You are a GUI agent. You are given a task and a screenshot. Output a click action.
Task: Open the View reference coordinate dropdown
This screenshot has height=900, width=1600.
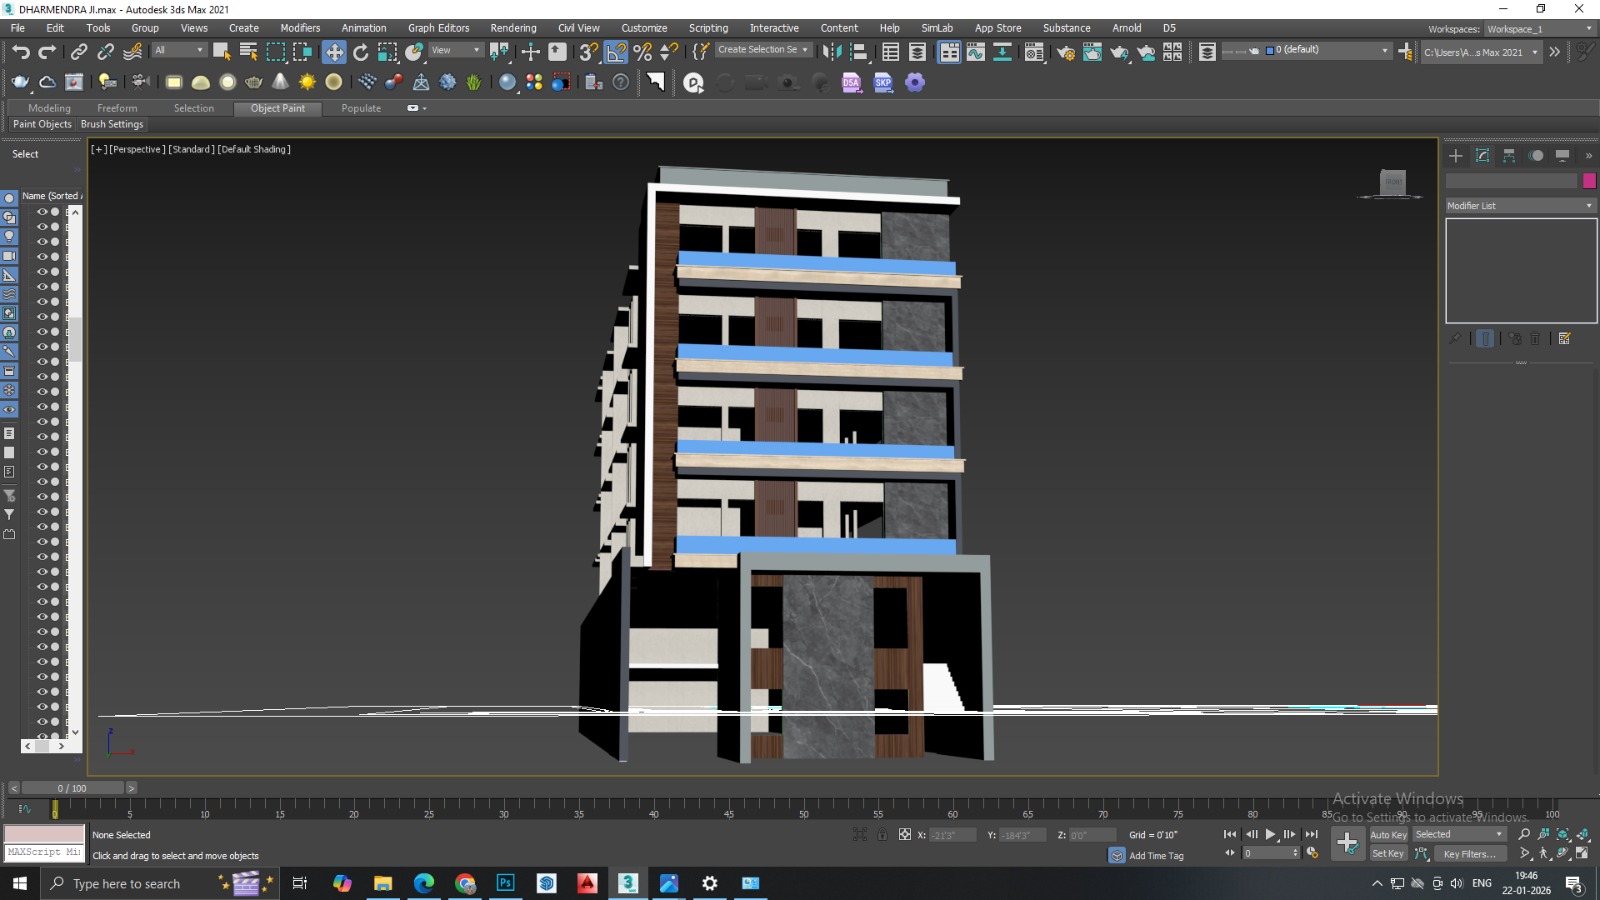(x=456, y=50)
